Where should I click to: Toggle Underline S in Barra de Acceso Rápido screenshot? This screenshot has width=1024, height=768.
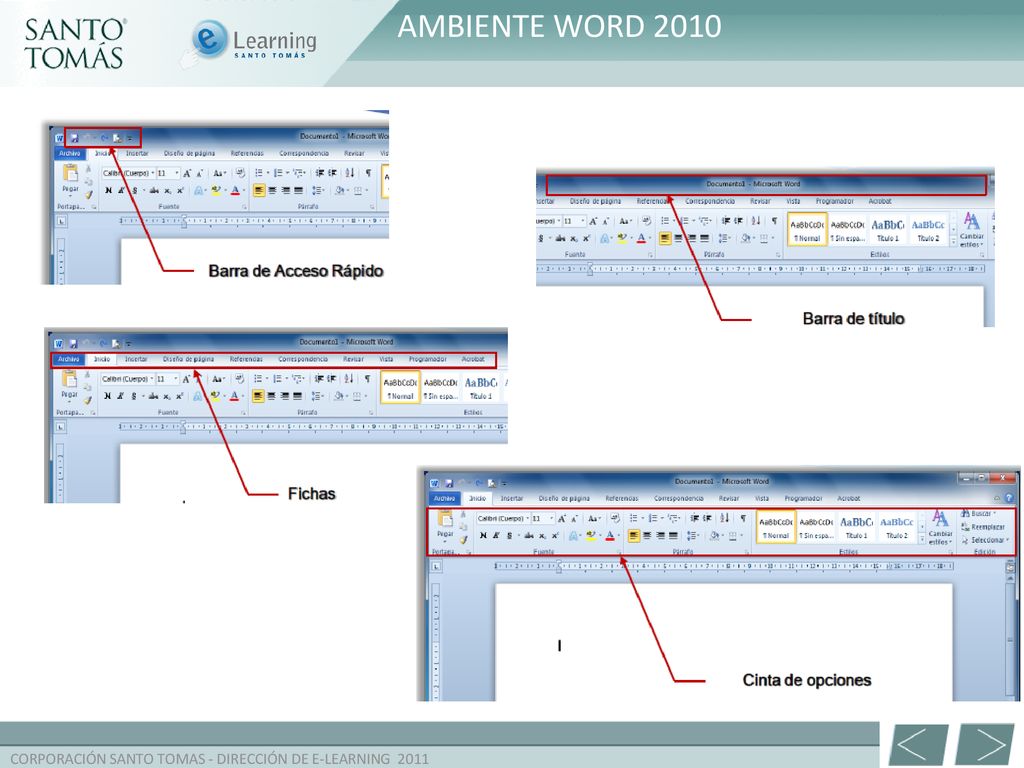135,191
